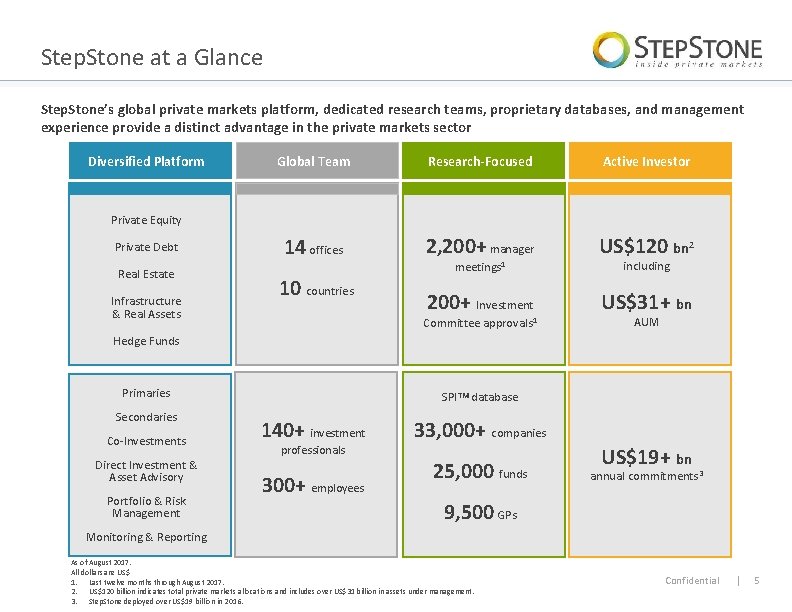Click the 'Diversified Platform' blue header
The image size is (792, 612).
(x=150, y=161)
